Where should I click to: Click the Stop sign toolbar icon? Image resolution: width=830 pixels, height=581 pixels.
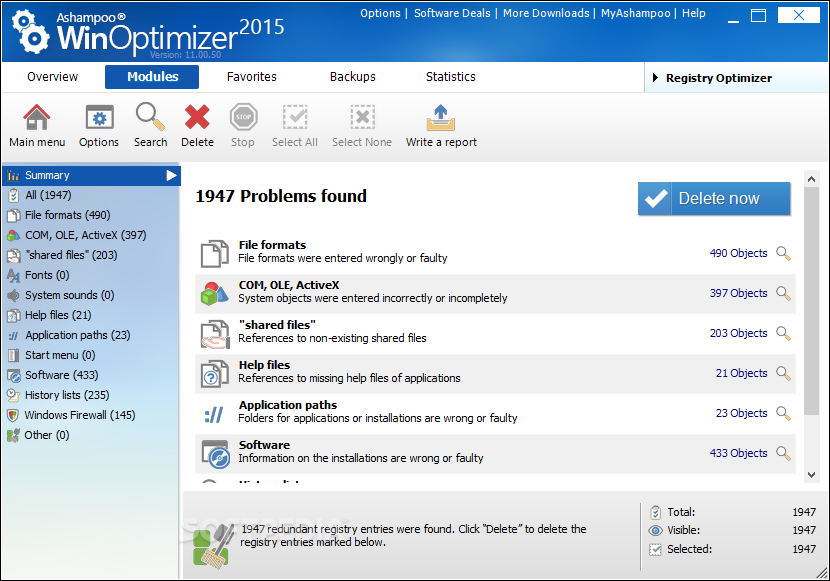[x=243, y=117]
